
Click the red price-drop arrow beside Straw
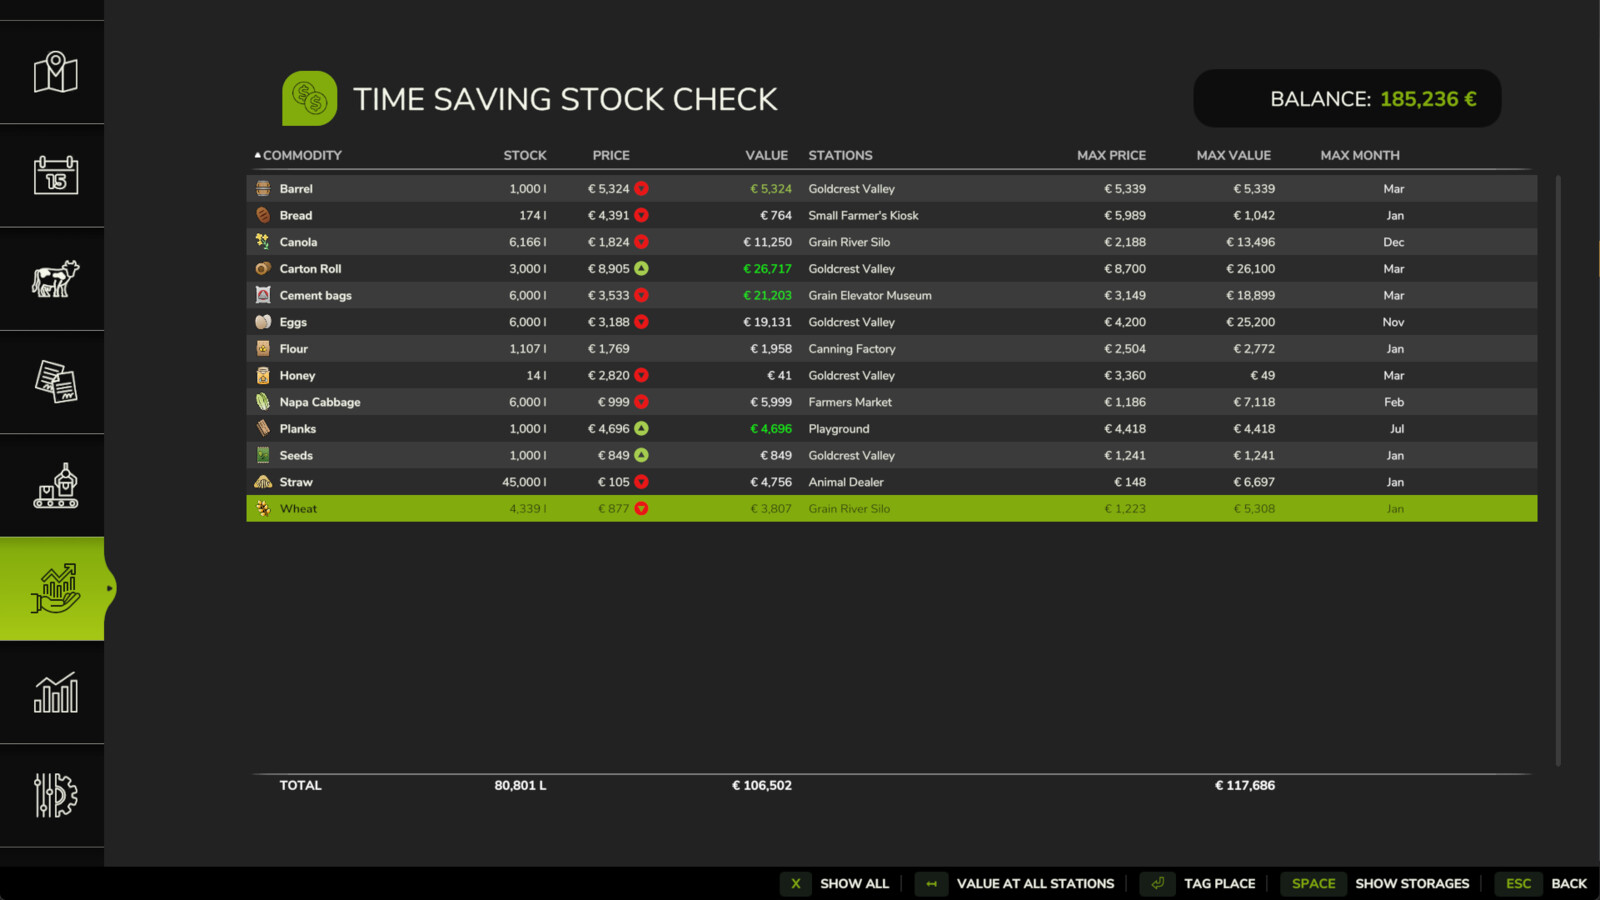pos(641,481)
